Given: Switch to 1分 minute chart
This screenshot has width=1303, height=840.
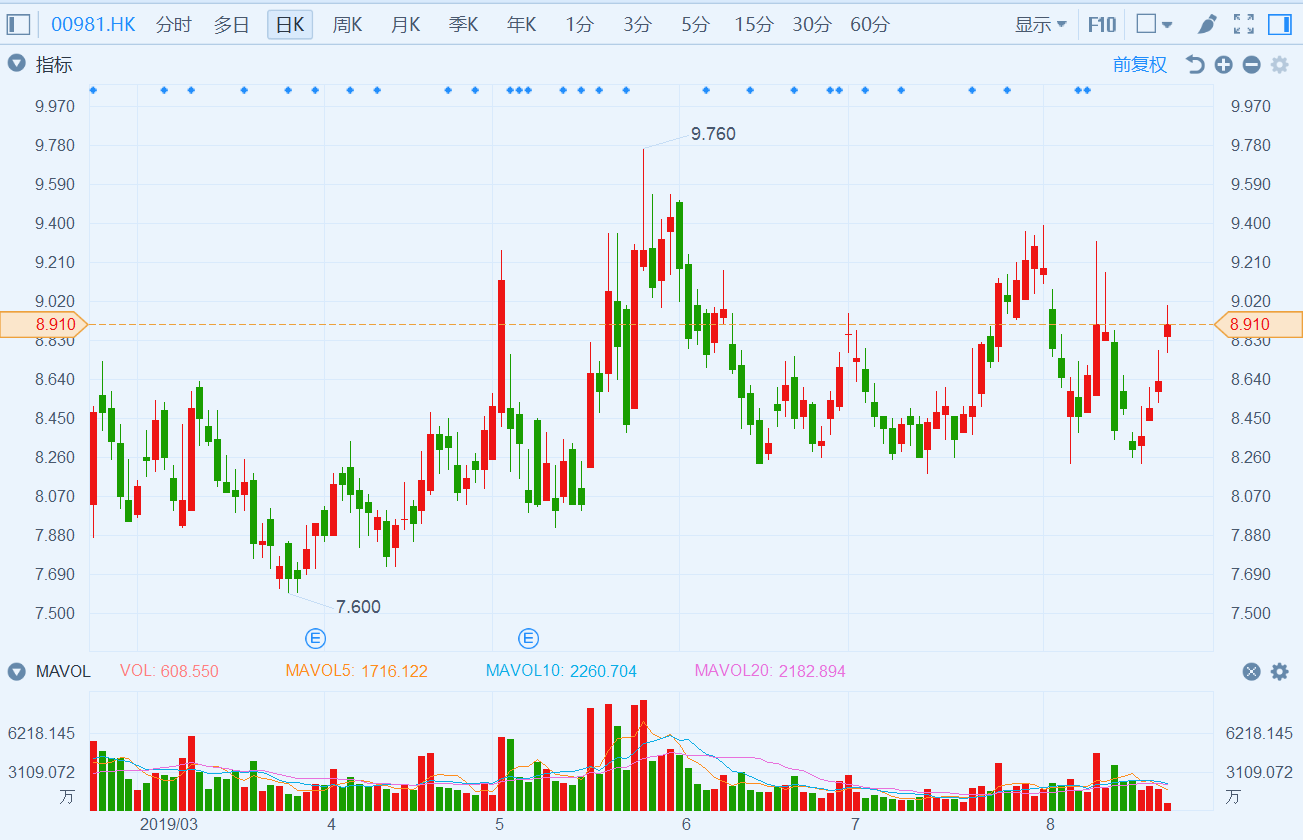Looking at the screenshot, I should (x=578, y=25).
